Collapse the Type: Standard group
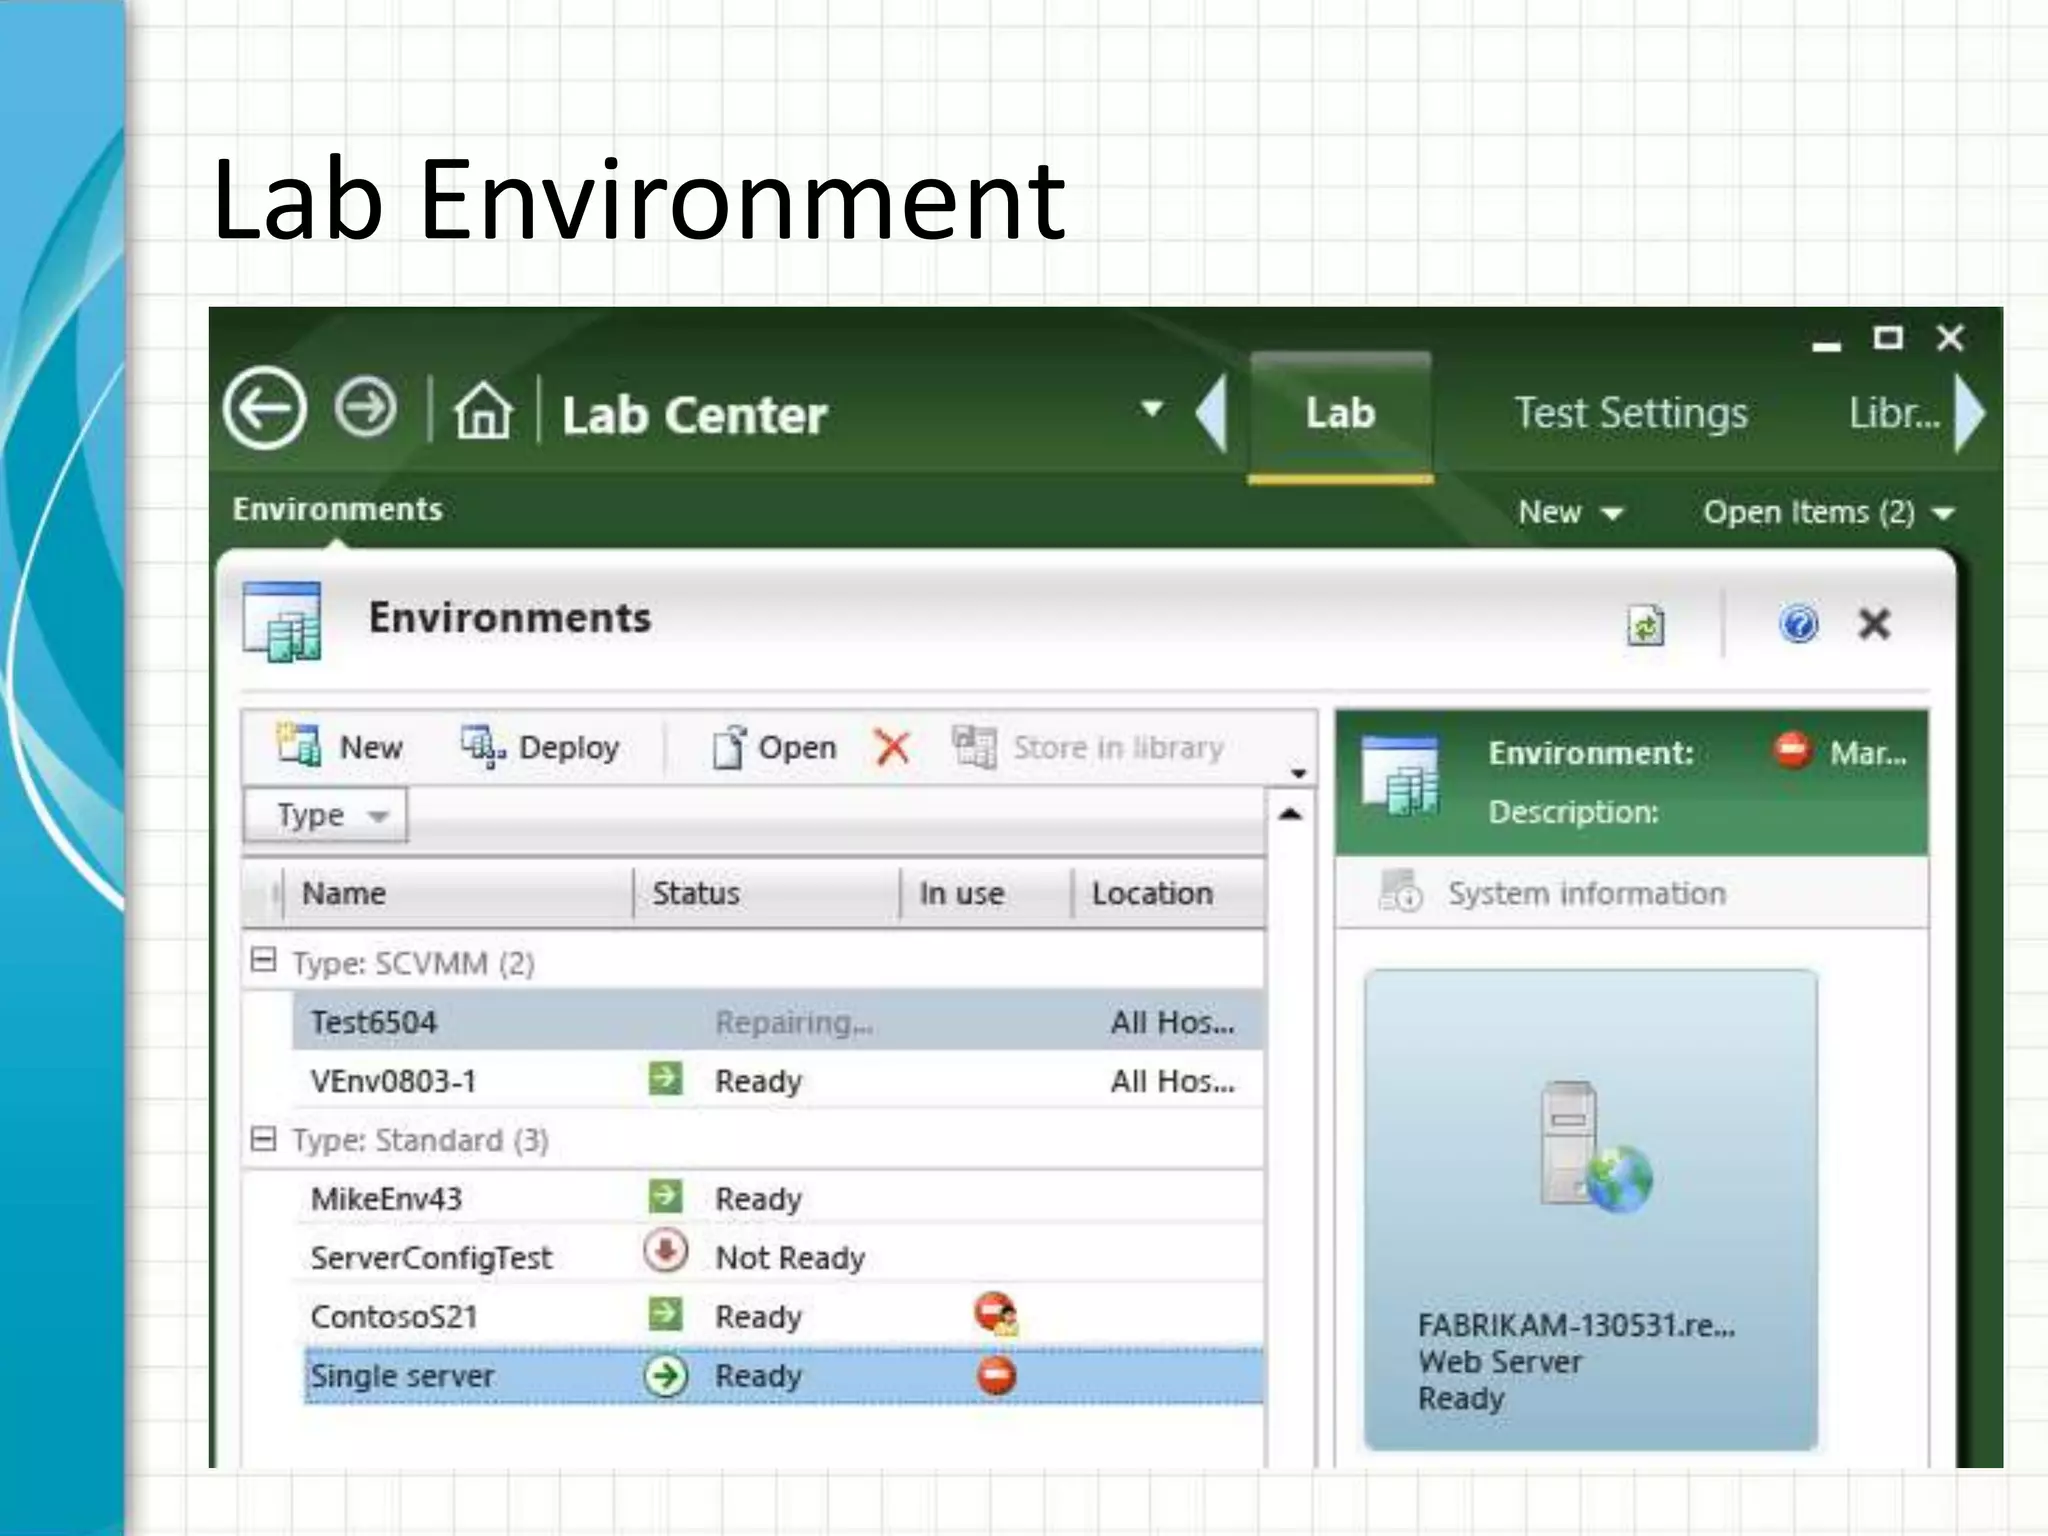Image resolution: width=2048 pixels, height=1536 pixels. point(263,1138)
